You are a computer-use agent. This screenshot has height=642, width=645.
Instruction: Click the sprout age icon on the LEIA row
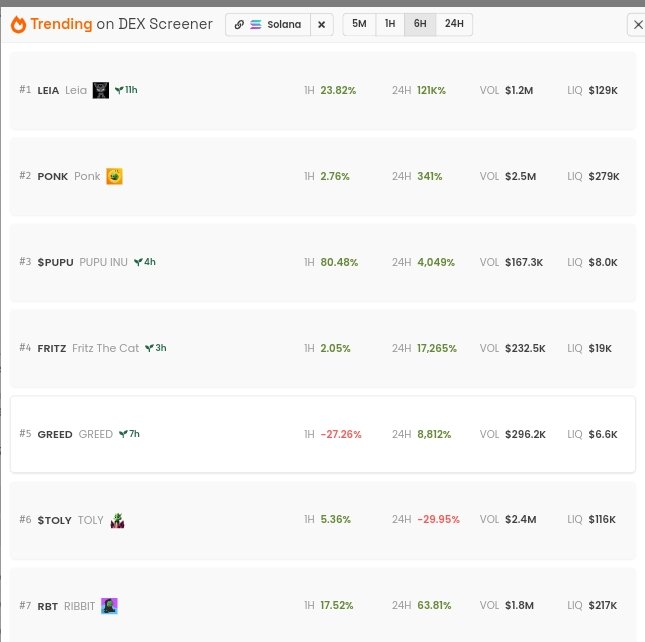[x=119, y=90]
